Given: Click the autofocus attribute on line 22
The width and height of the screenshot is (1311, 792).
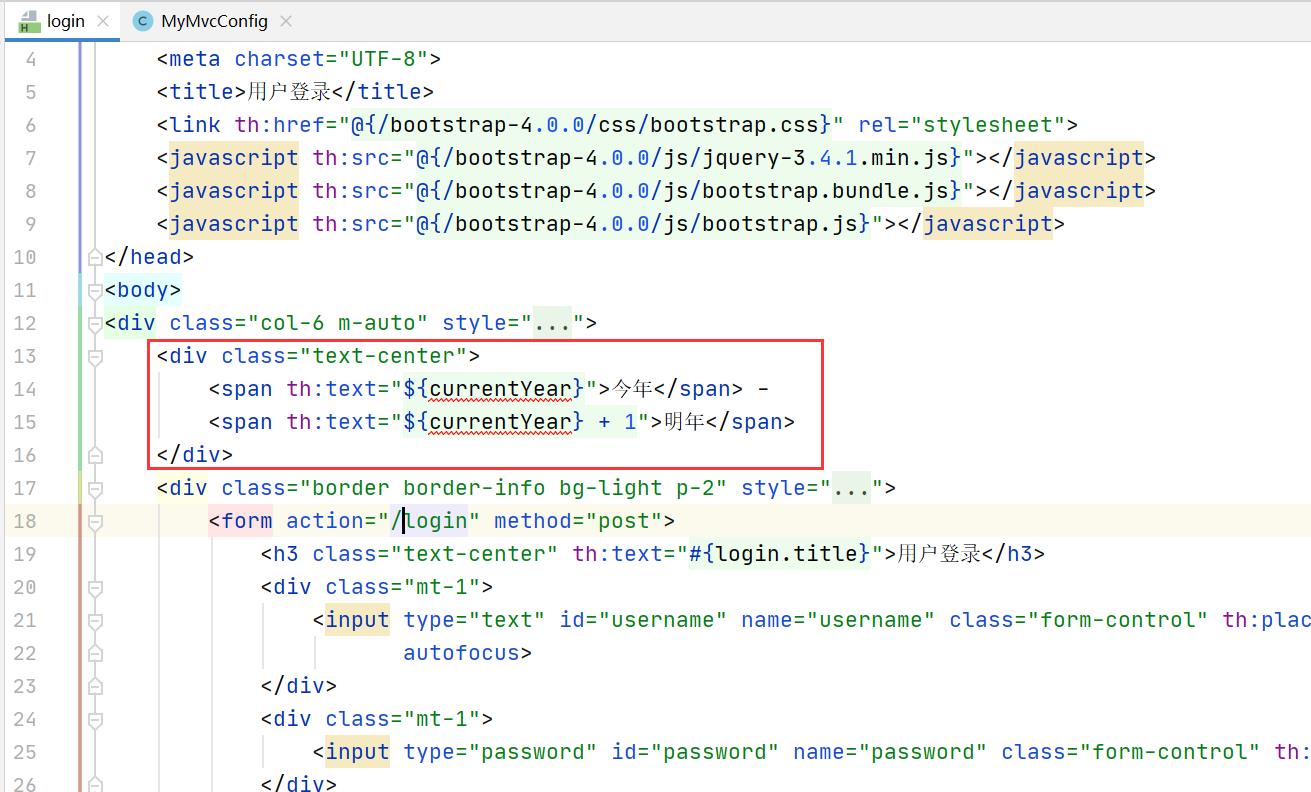Looking at the screenshot, I should point(461,653).
